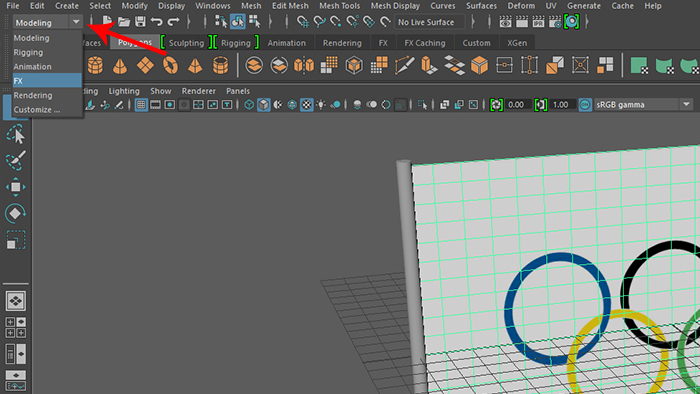Create a polygon pyramid from shelf

tap(195, 66)
